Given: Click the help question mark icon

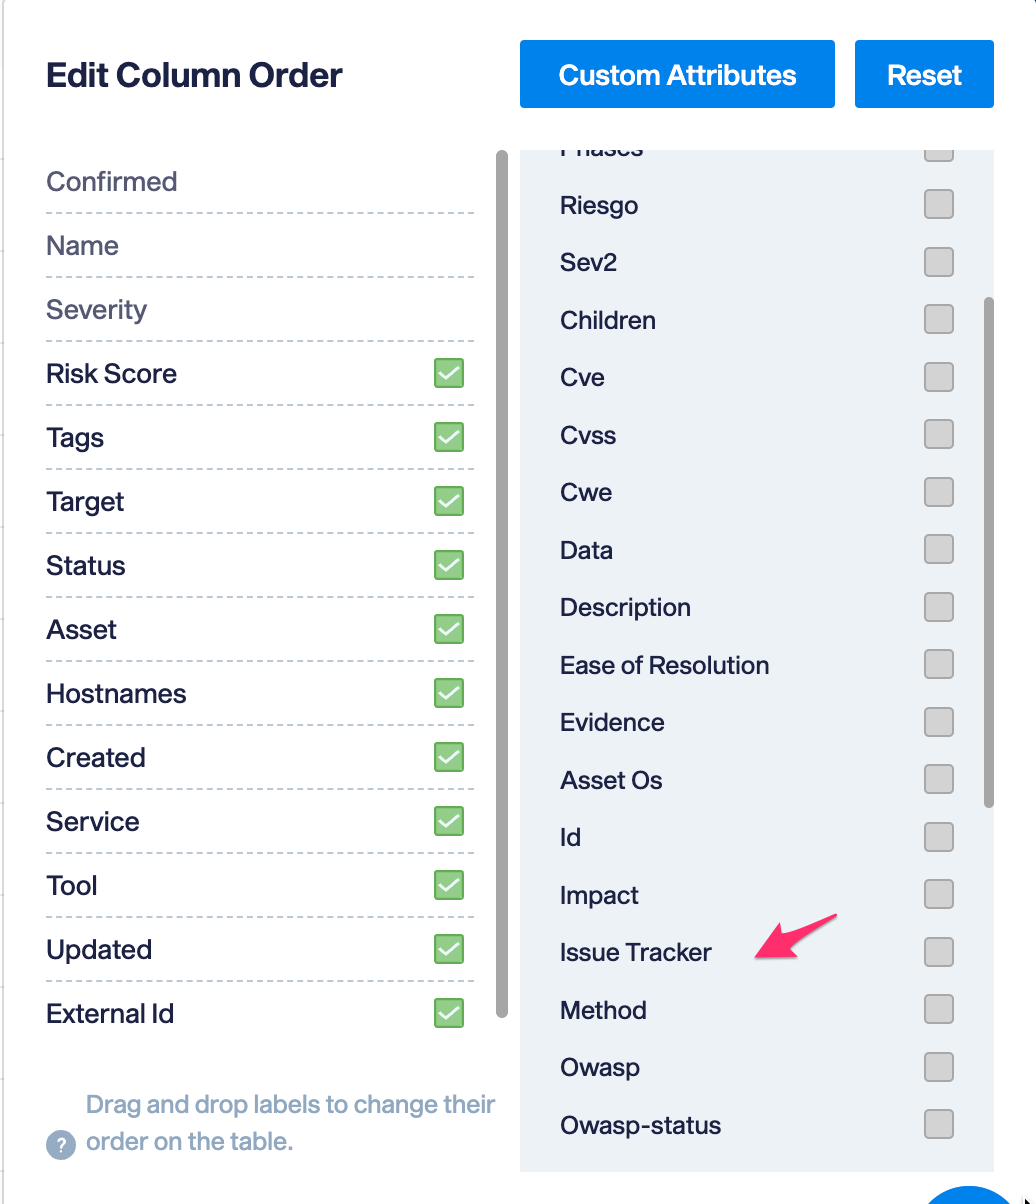Looking at the screenshot, I should 61,1145.
